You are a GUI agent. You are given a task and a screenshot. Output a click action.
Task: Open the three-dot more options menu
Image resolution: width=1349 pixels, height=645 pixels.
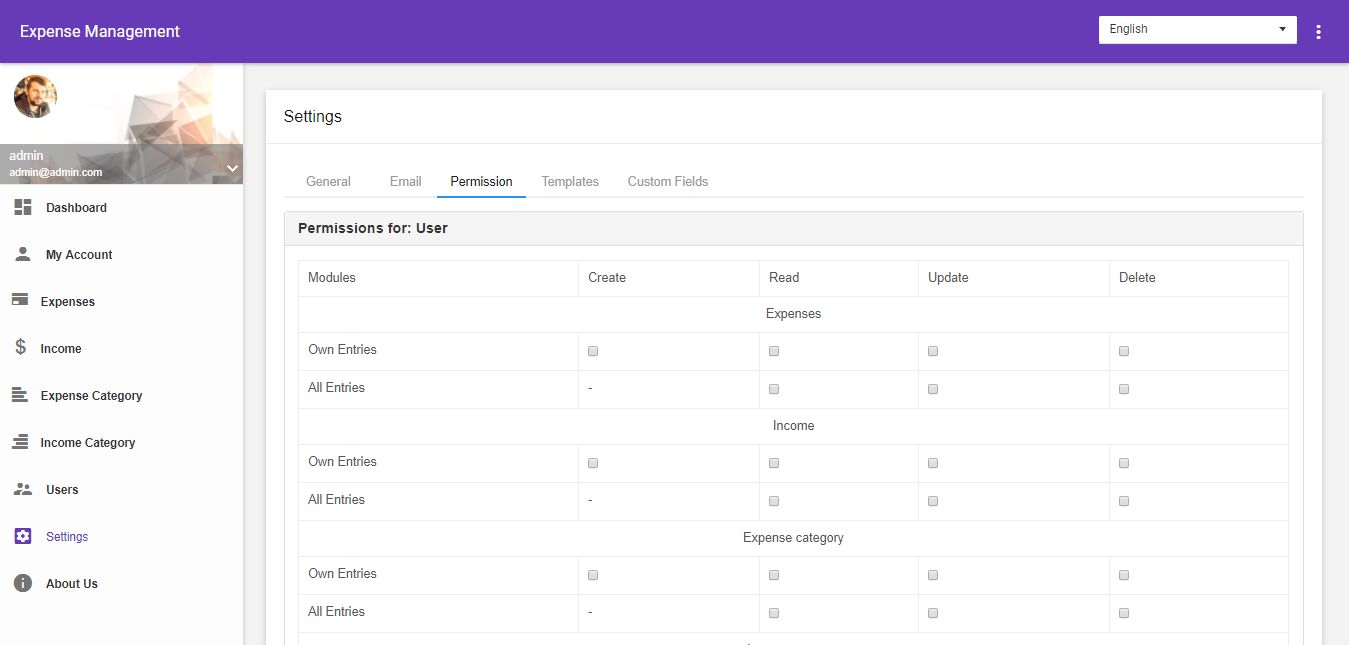(x=1318, y=32)
